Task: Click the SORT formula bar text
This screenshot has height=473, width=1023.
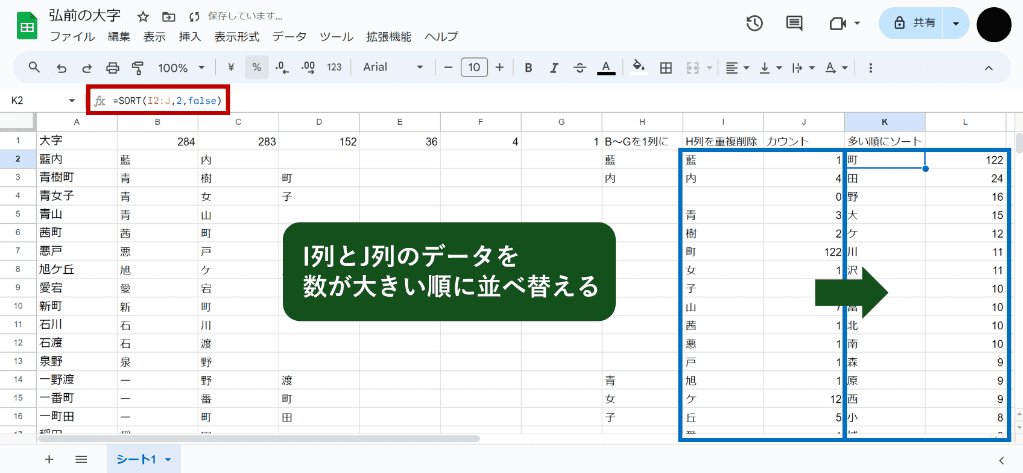Action: [167, 100]
